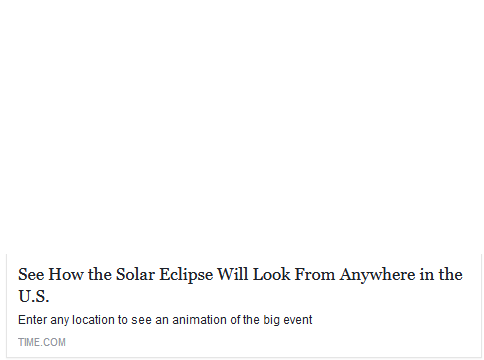Click the 'U.S.' text on the headline's second line
484x360 pixels.
[x=34, y=296]
